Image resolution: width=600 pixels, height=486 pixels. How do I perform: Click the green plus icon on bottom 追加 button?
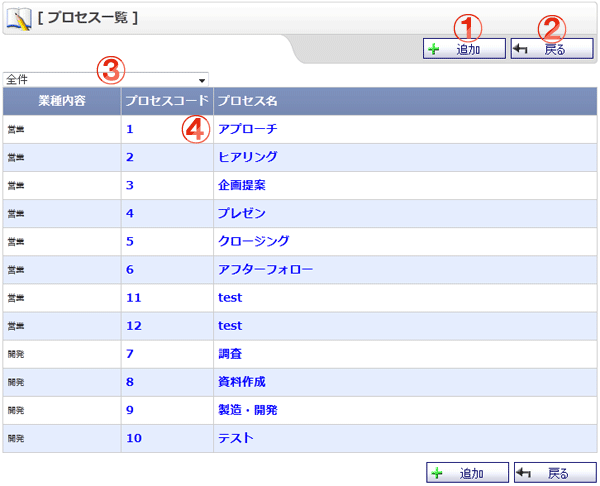click(437, 473)
